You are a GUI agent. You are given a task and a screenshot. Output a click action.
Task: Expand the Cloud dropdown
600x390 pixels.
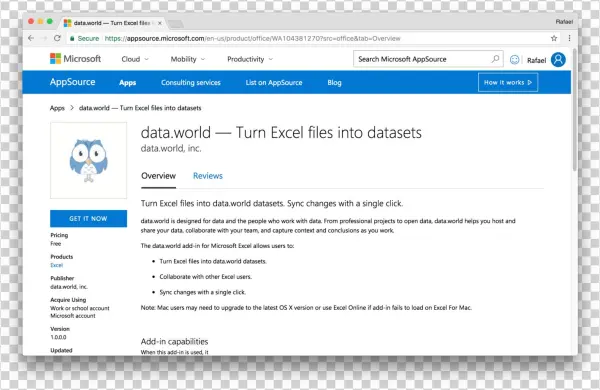click(x=135, y=59)
